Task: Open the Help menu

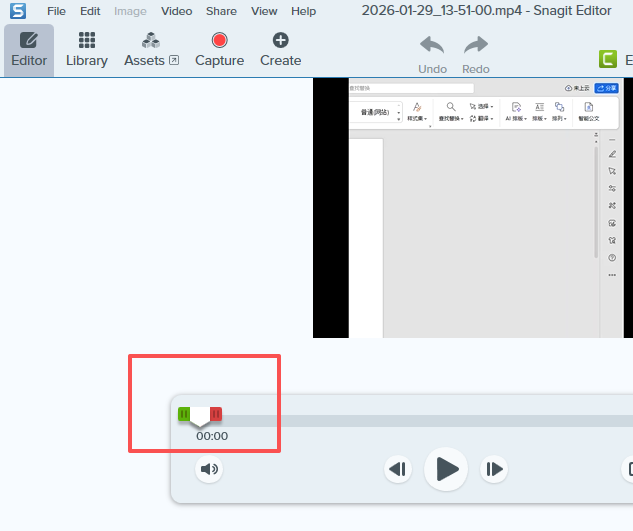Action: tap(303, 11)
